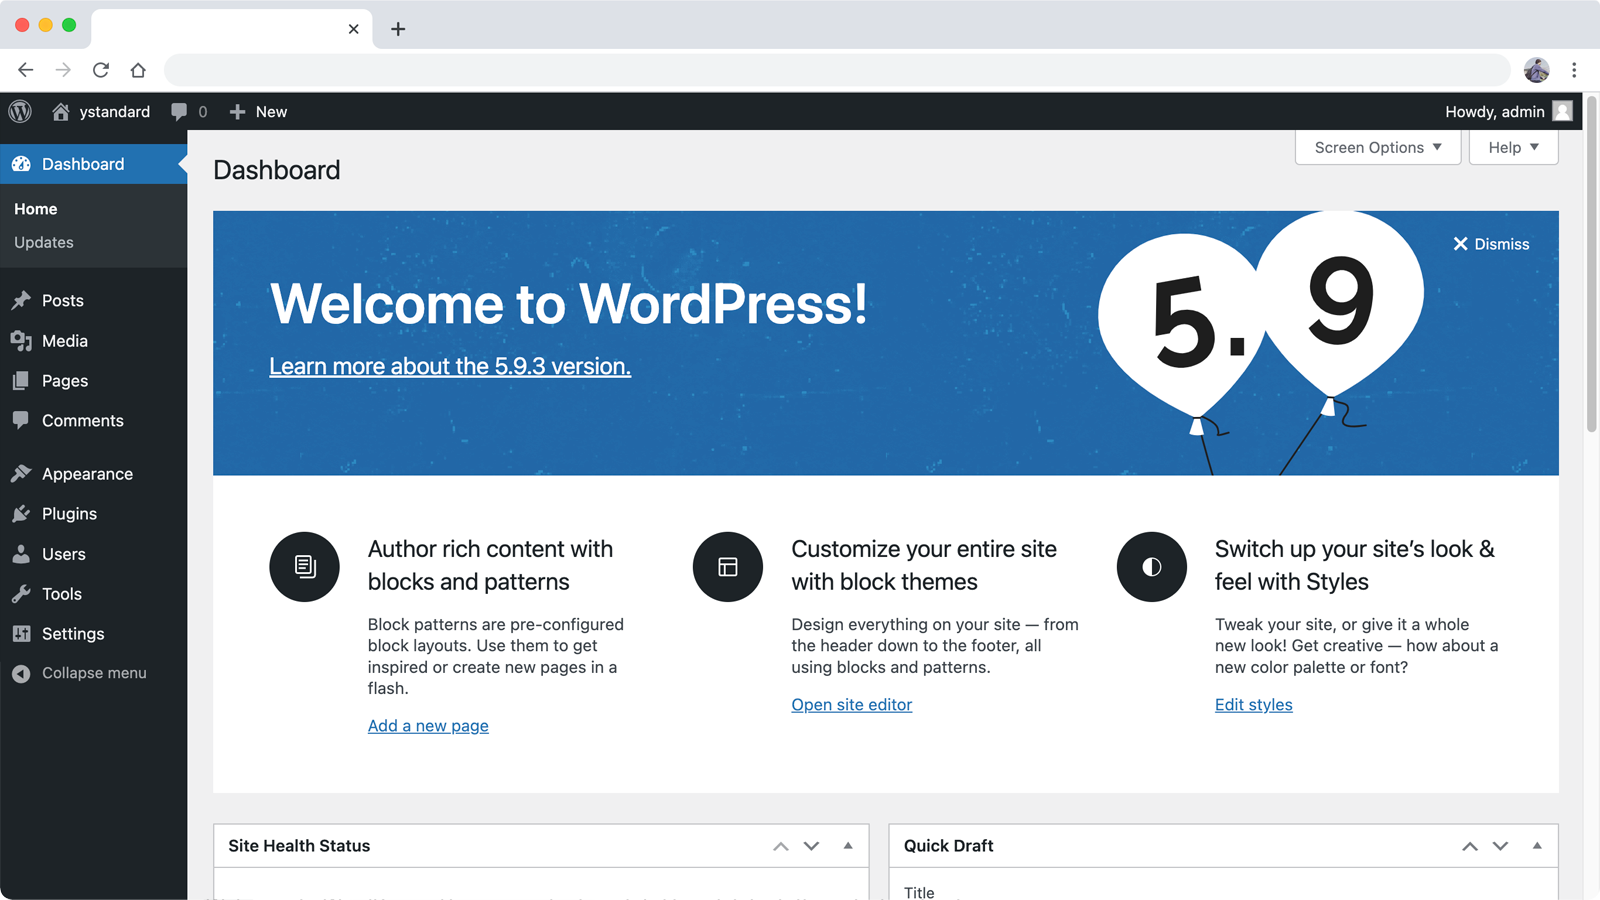Open the comments bubble icon in admin bar
Screen dimensions: 1600x900
click(179, 112)
